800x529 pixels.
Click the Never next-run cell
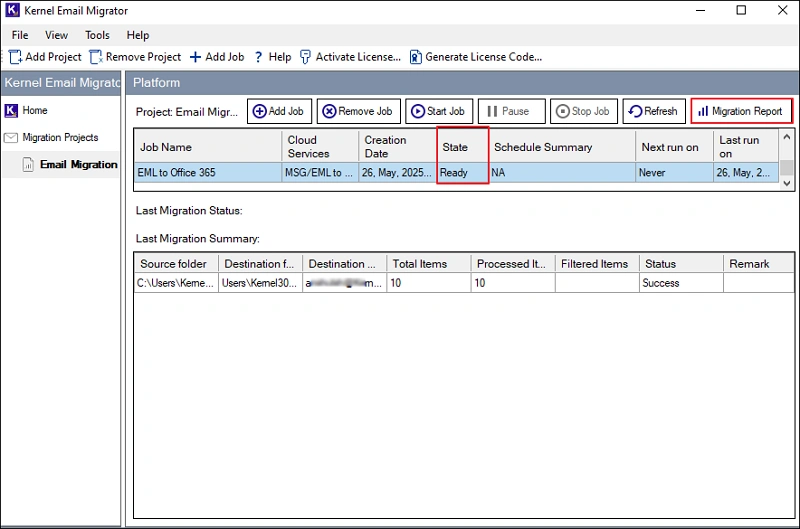pos(674,172)
